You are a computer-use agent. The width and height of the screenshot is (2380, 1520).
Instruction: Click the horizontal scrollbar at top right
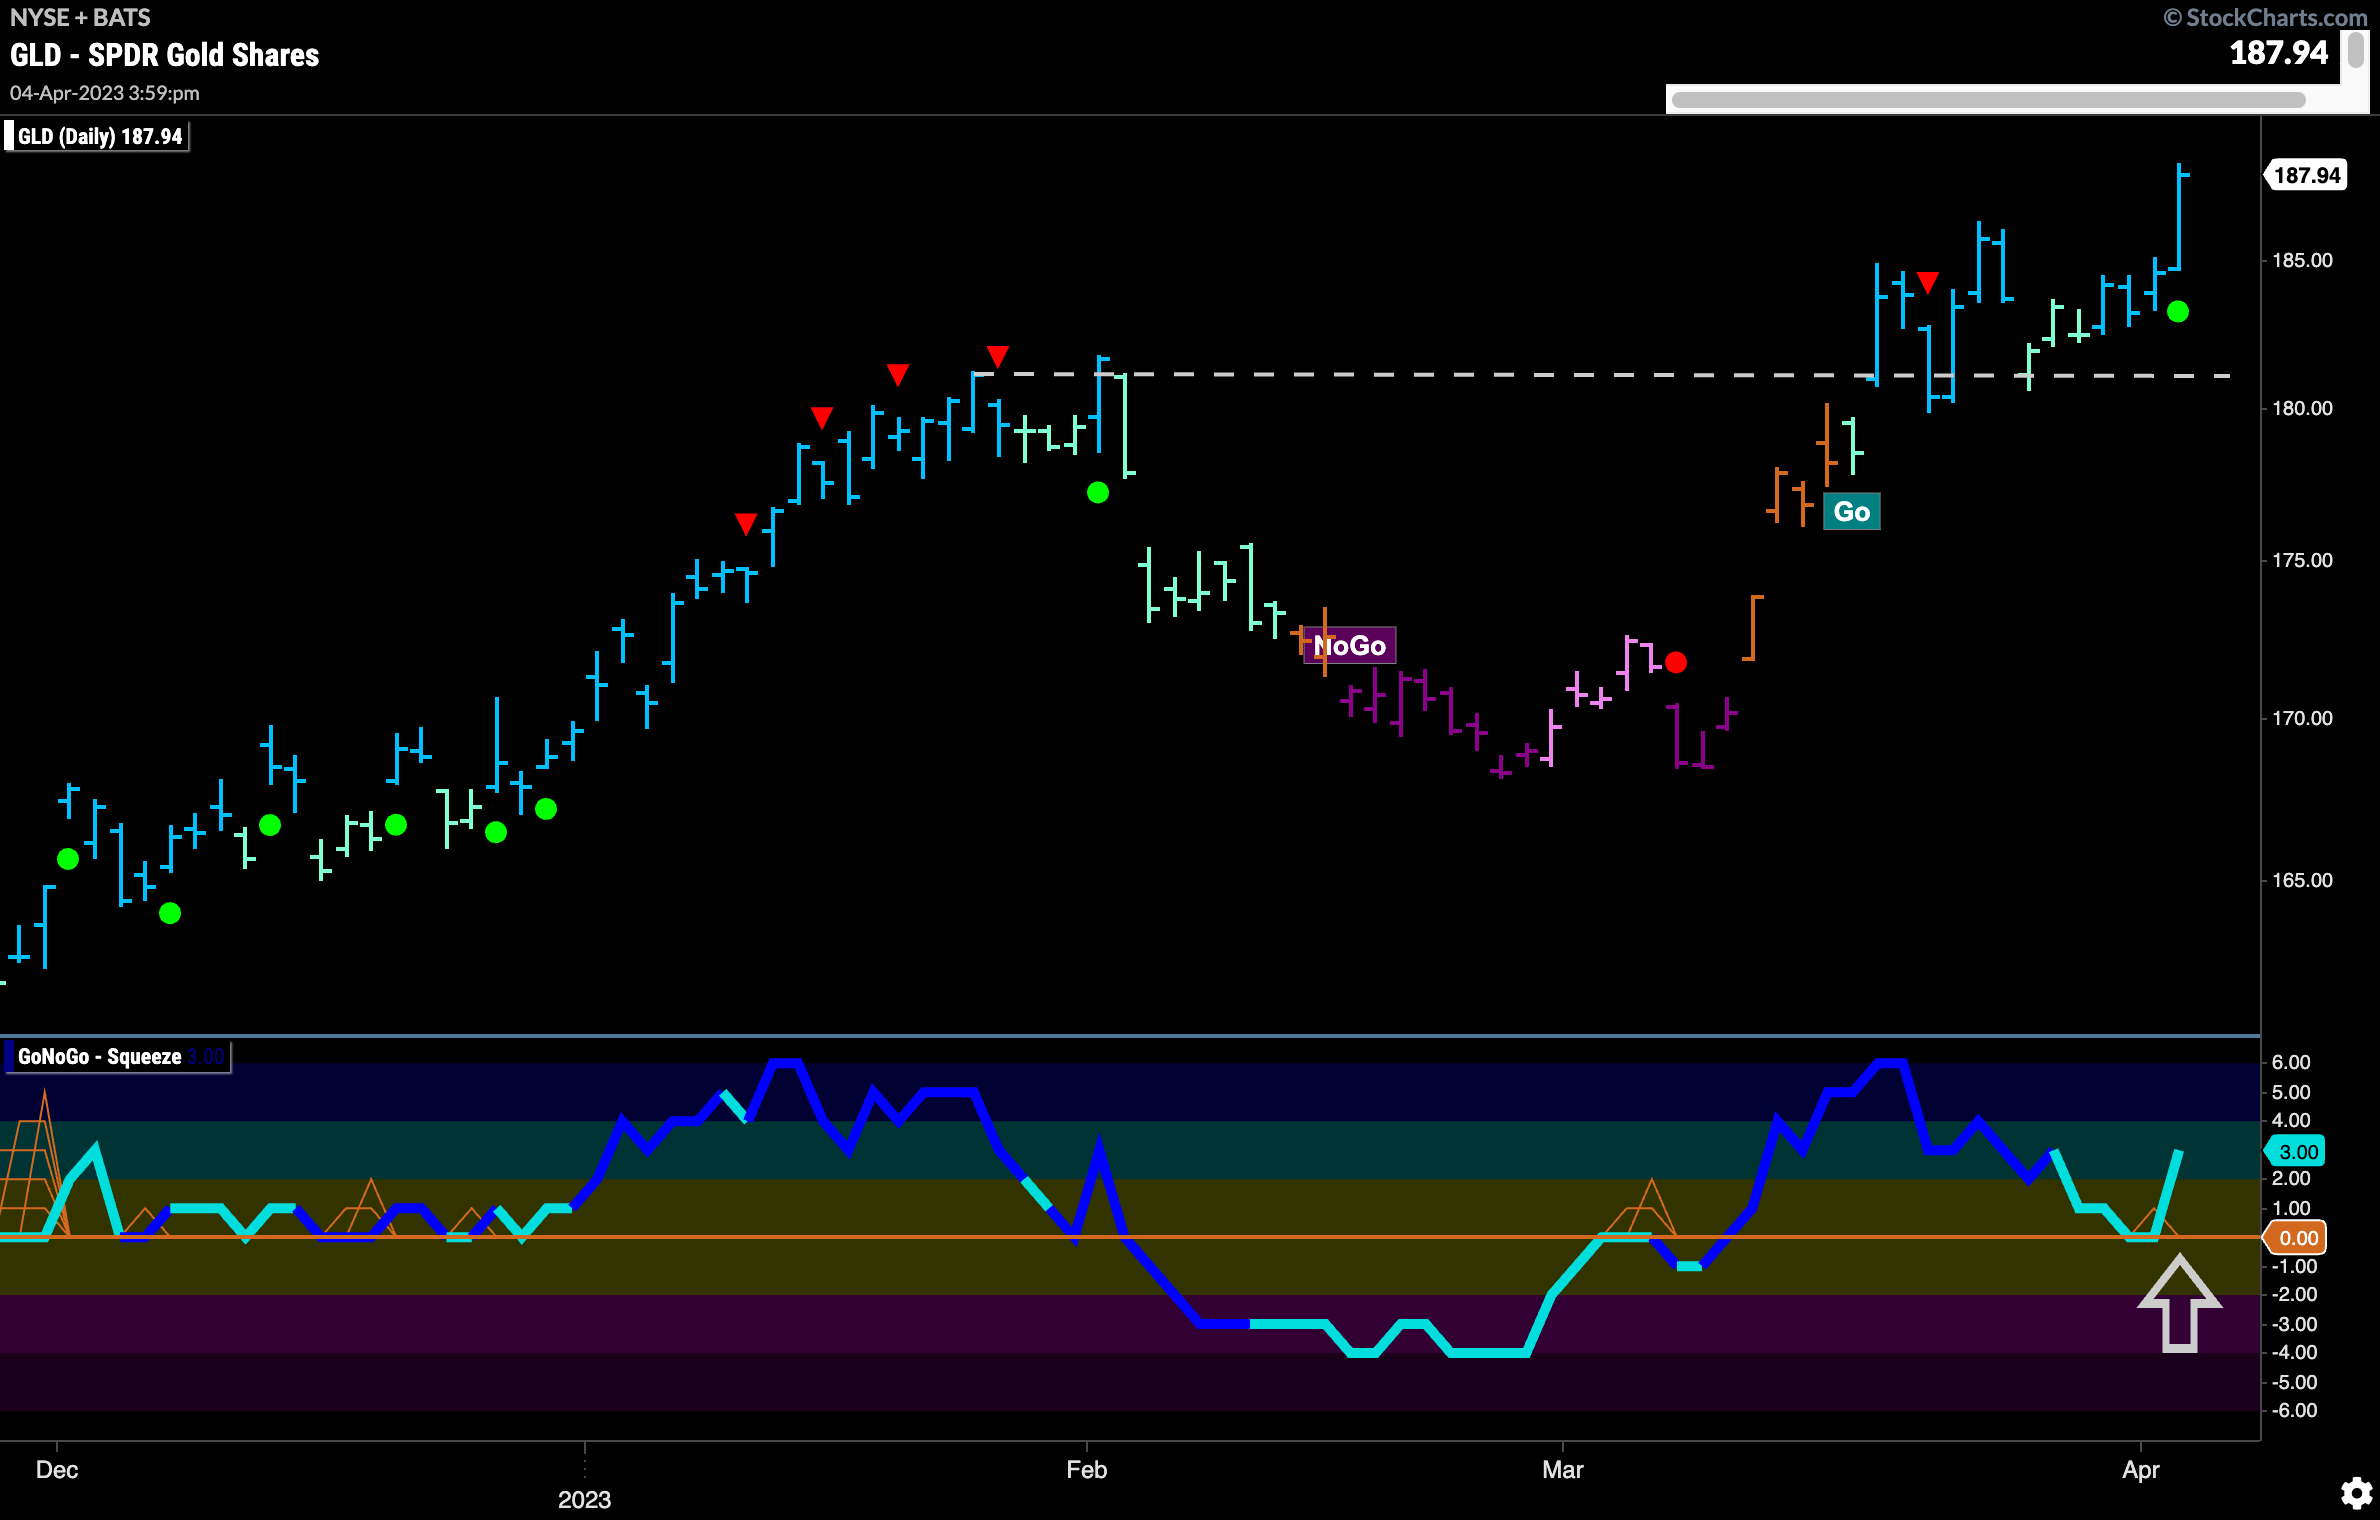(x=1988, y=99)
